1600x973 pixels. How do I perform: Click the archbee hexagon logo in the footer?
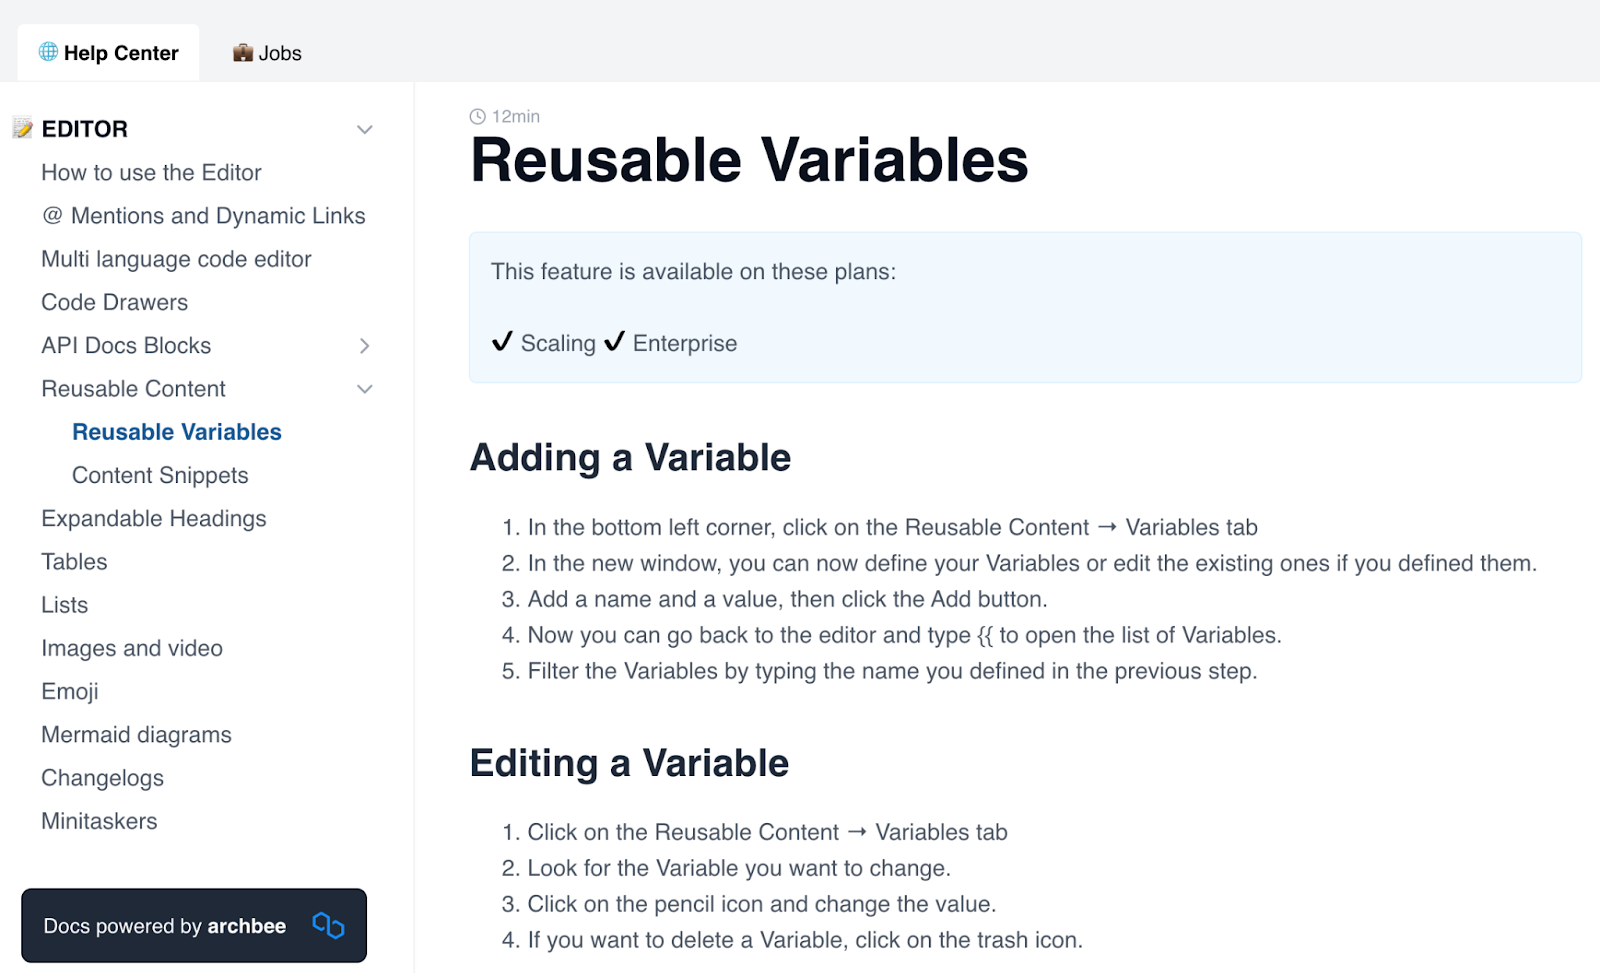point(328,926)
